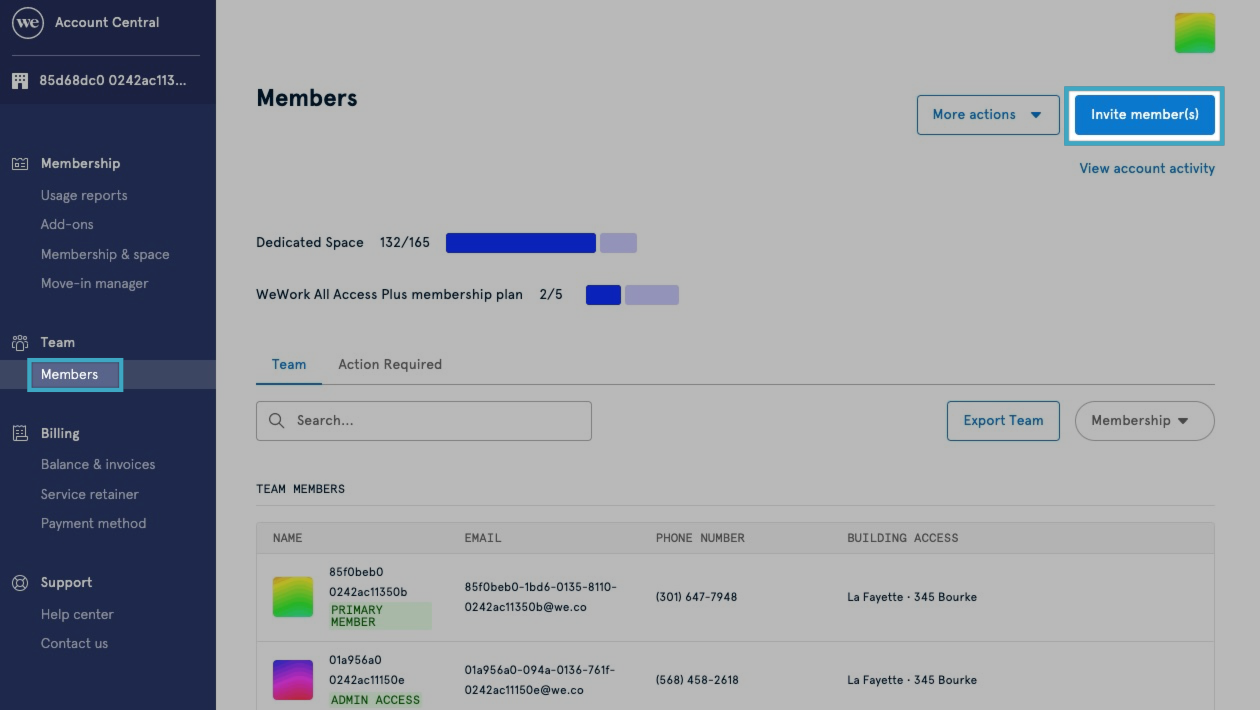This screenshot has height=710, width=1260.
Task: Click the Billing section icon
Action: (20, 433)
